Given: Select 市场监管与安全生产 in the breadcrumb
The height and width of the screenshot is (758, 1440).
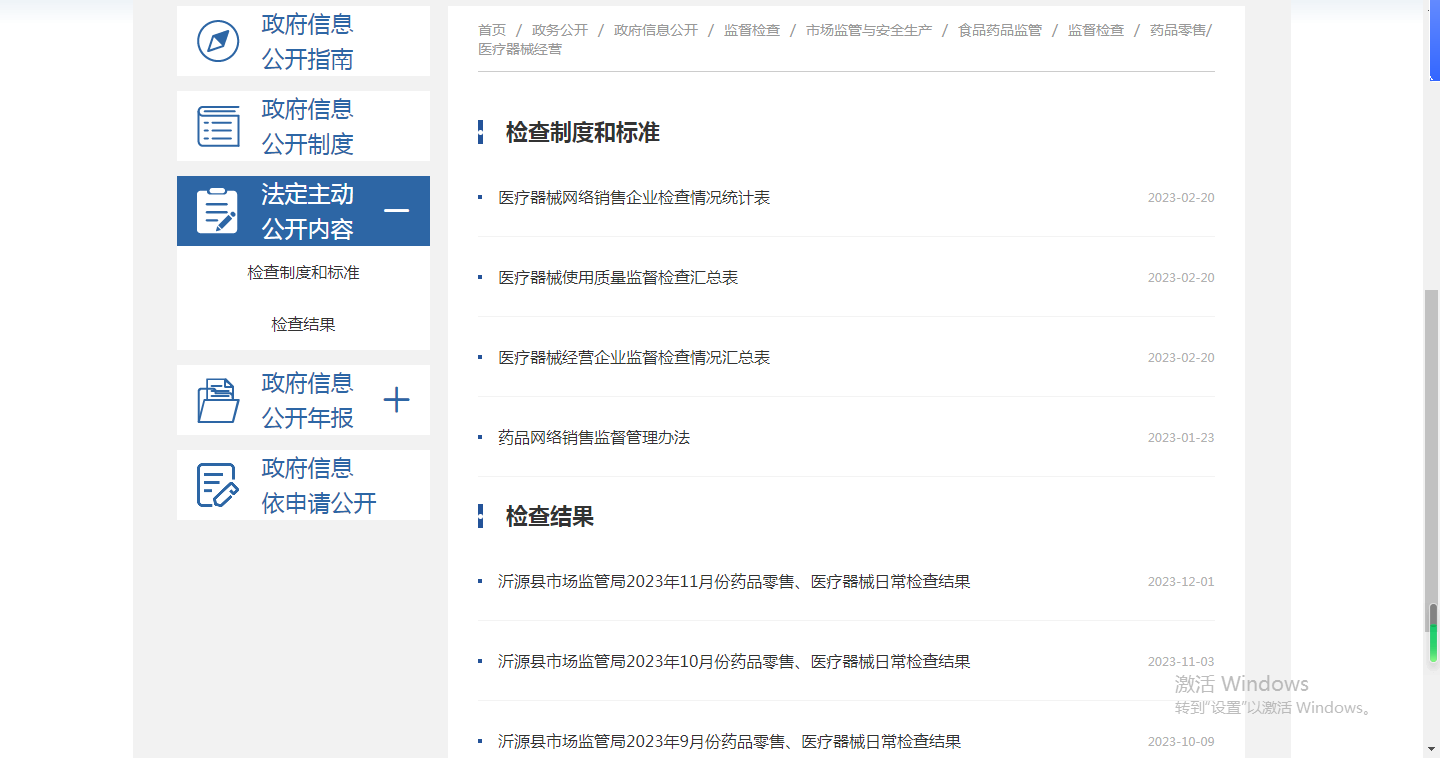Looking at the screenshot, I should 869,31.
